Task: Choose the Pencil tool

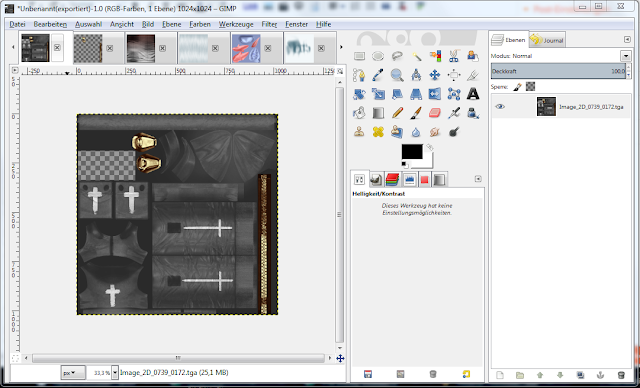Action: (x=397, y=113)
